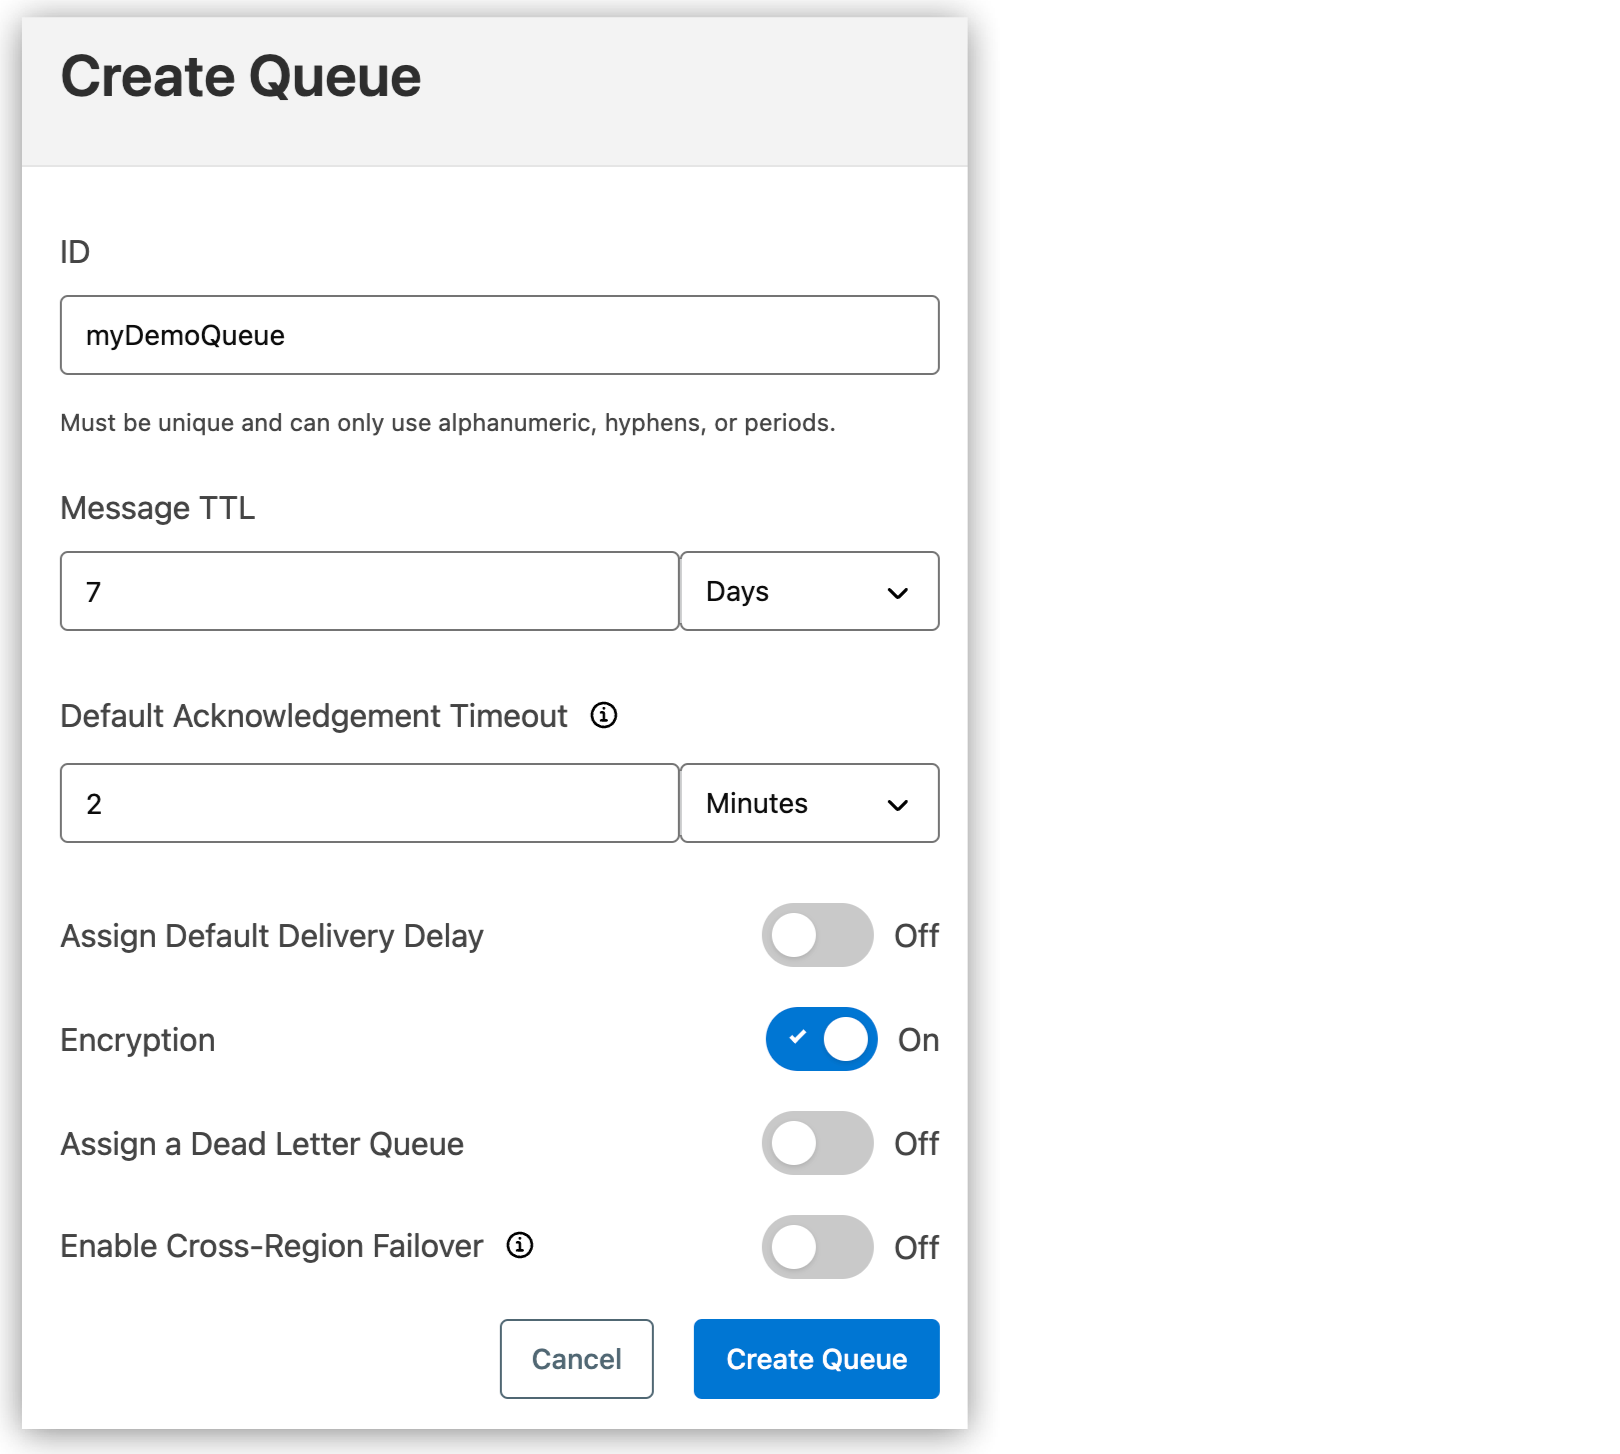Turn on Assign Default Delivery Delay
The width and height of the screenshot is (1620, 1454).
point(817,935)
